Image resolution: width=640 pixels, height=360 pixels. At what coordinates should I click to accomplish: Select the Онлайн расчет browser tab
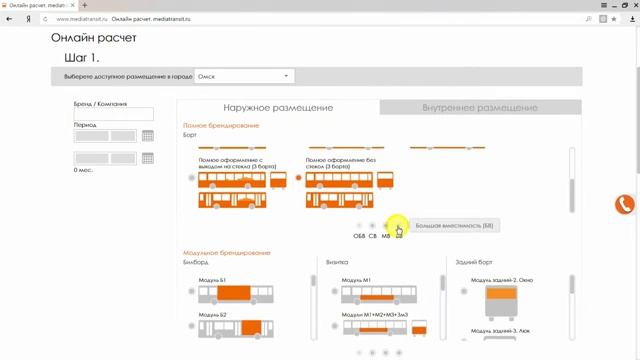pyautogui.click(x=38, y=5)
